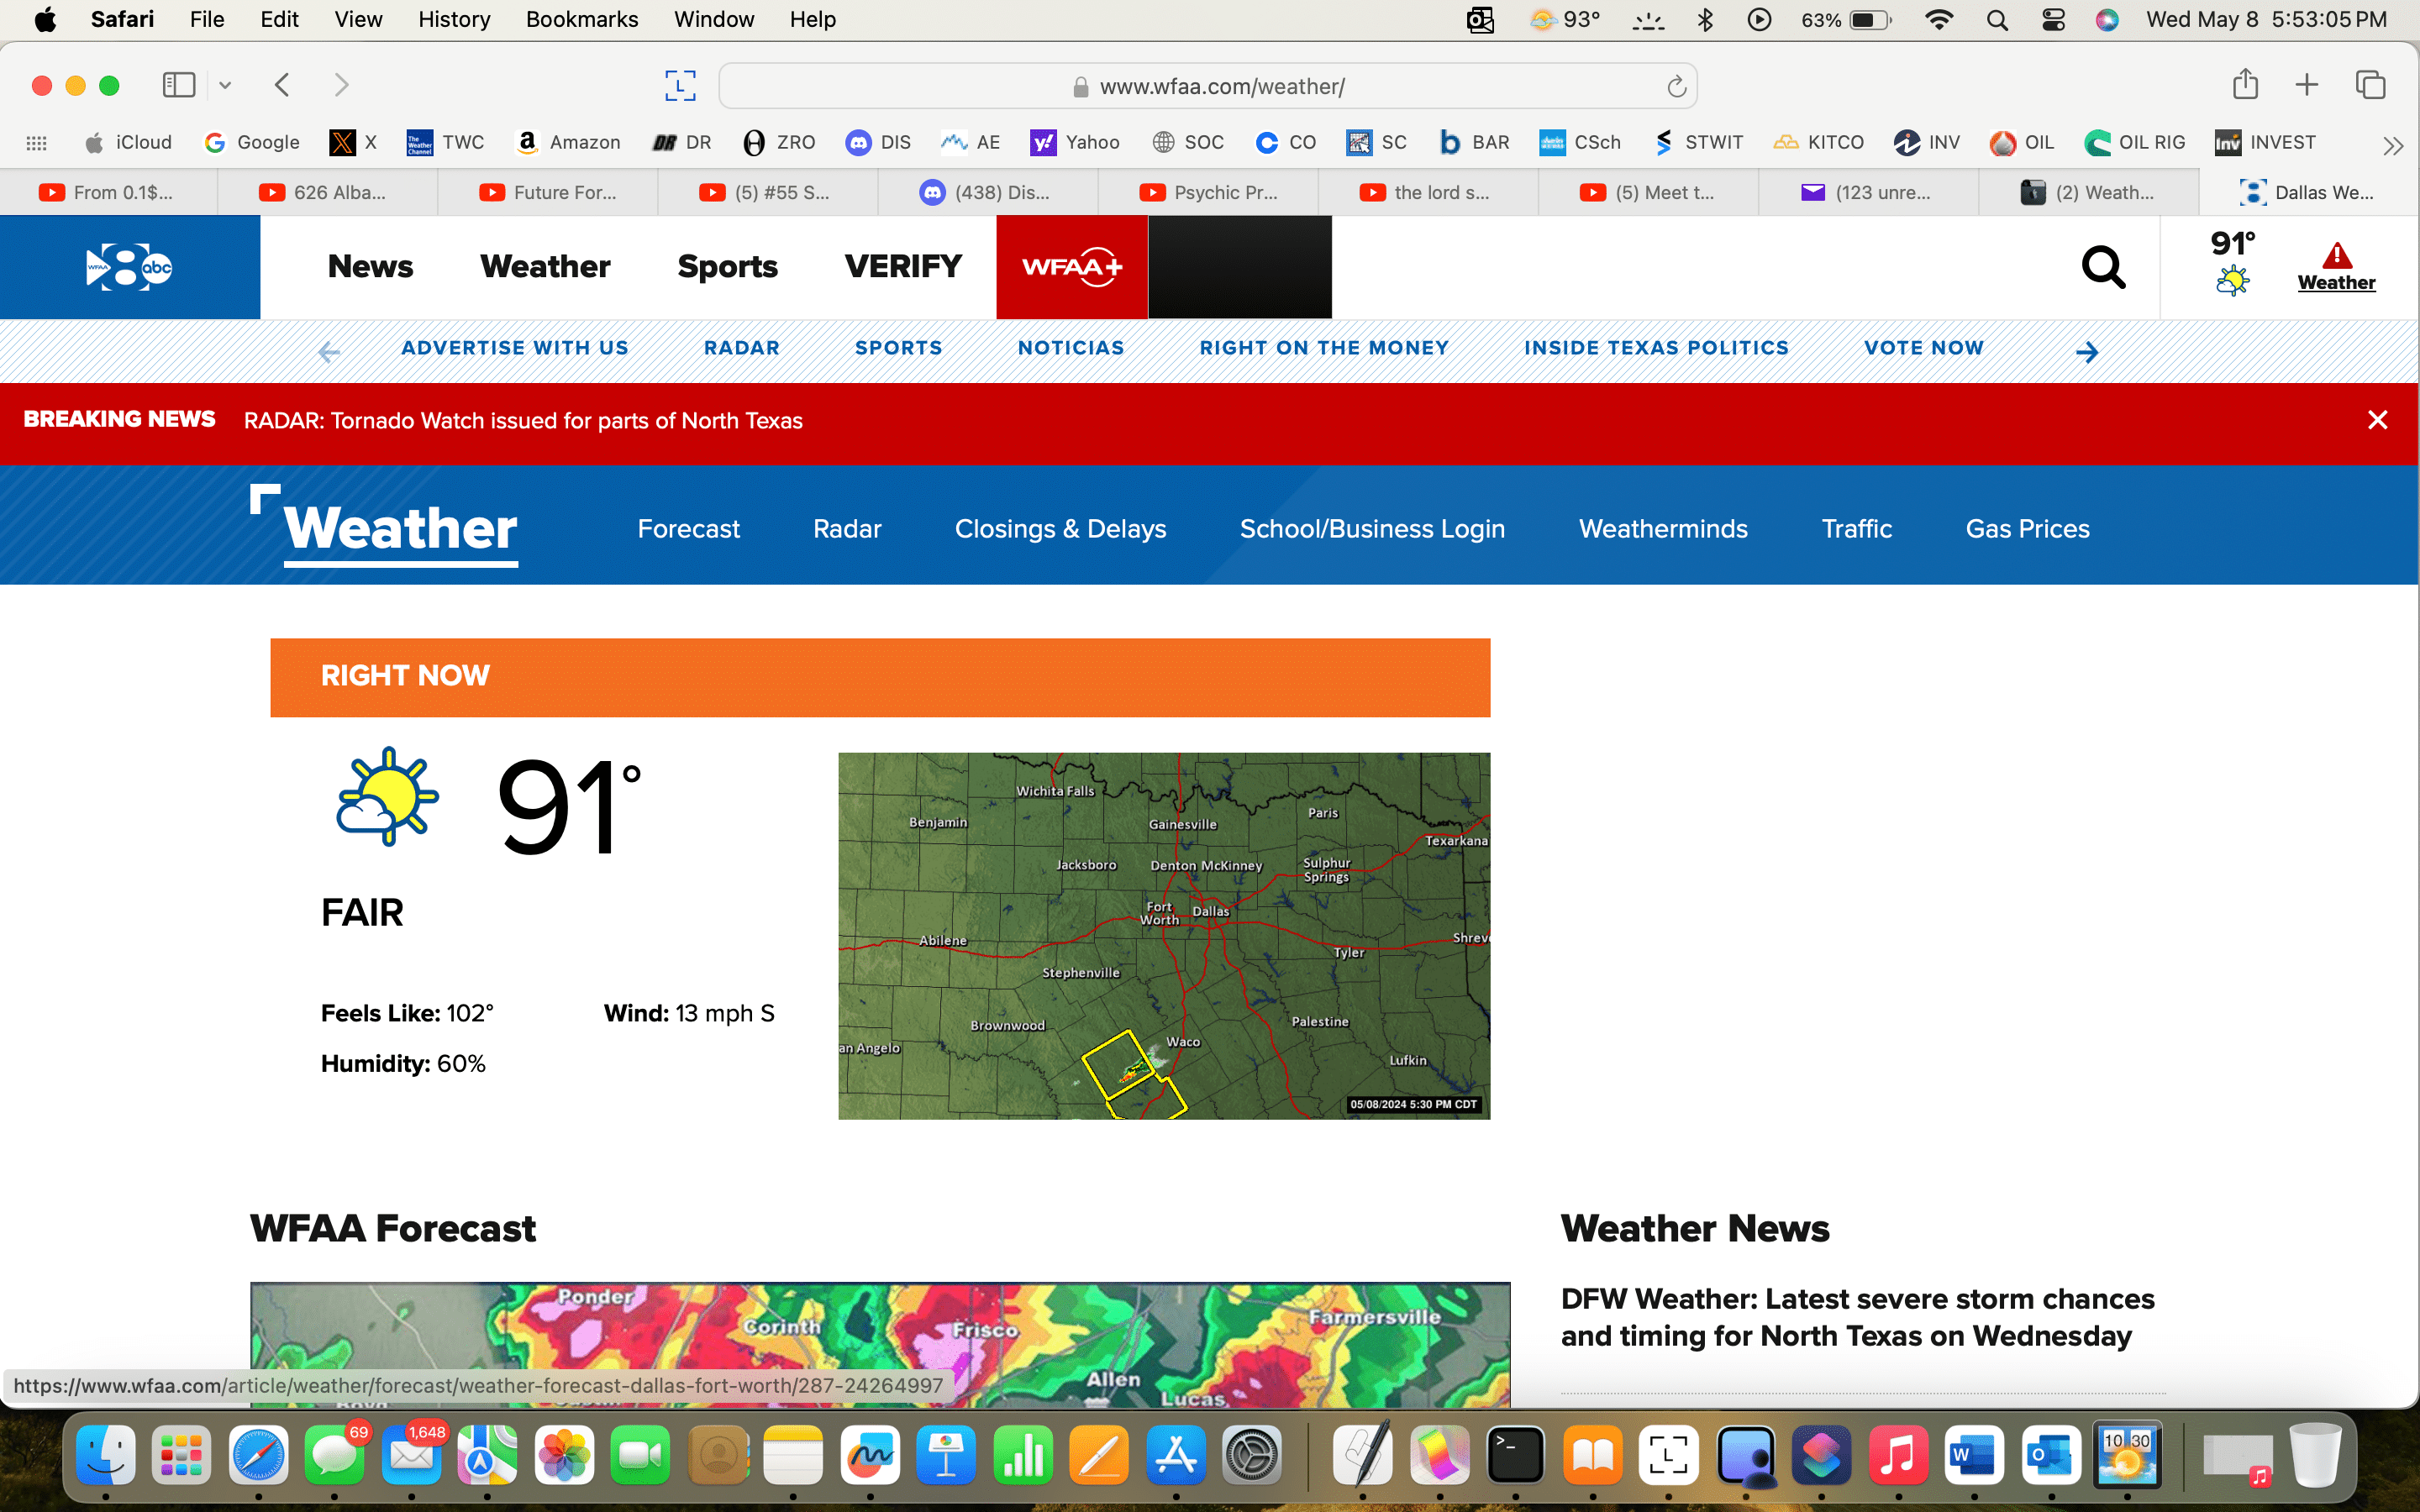Go forward with the Safari forward arrow
The width and height of the screenshot is (2420, 1512).
pos(341,85)
